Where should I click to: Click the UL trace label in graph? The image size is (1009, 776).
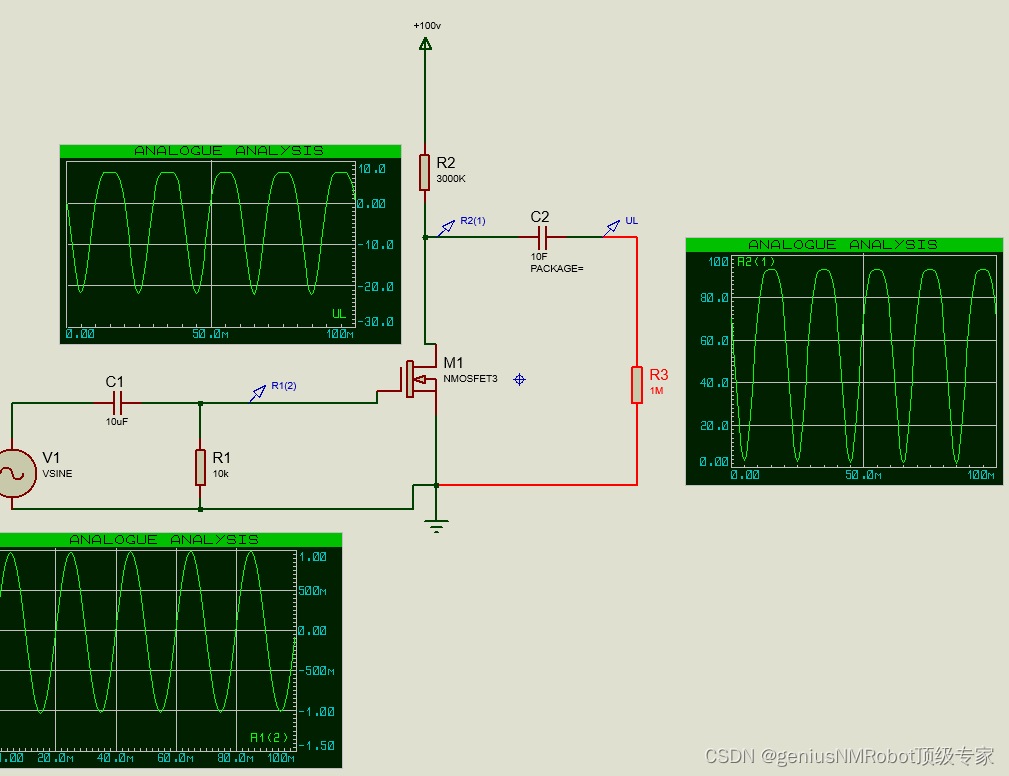(339, 314)
